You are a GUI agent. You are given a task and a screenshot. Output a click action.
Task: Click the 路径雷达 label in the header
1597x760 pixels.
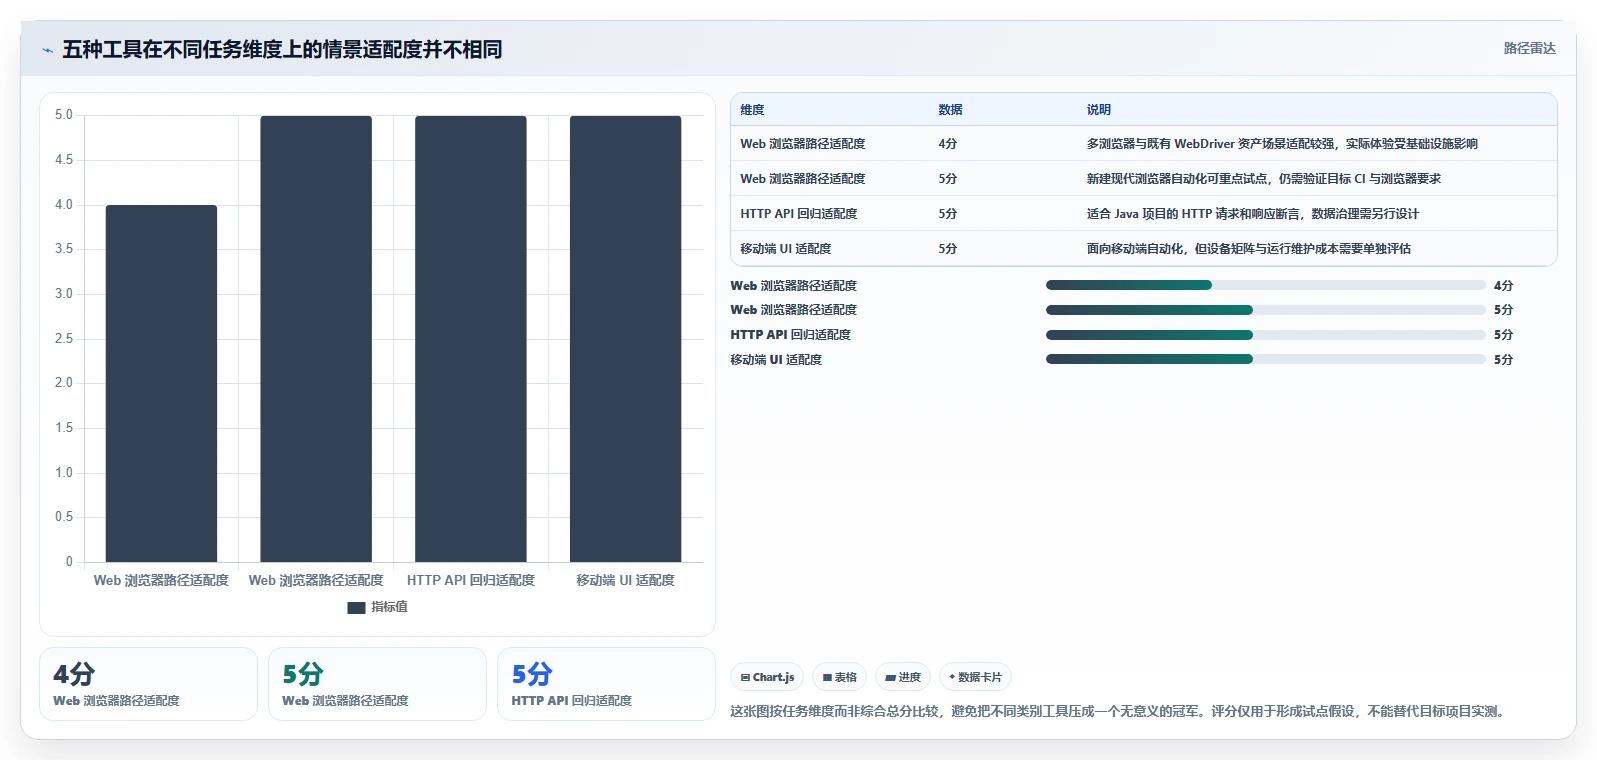pyautogui.click(x=1529, y=48)
